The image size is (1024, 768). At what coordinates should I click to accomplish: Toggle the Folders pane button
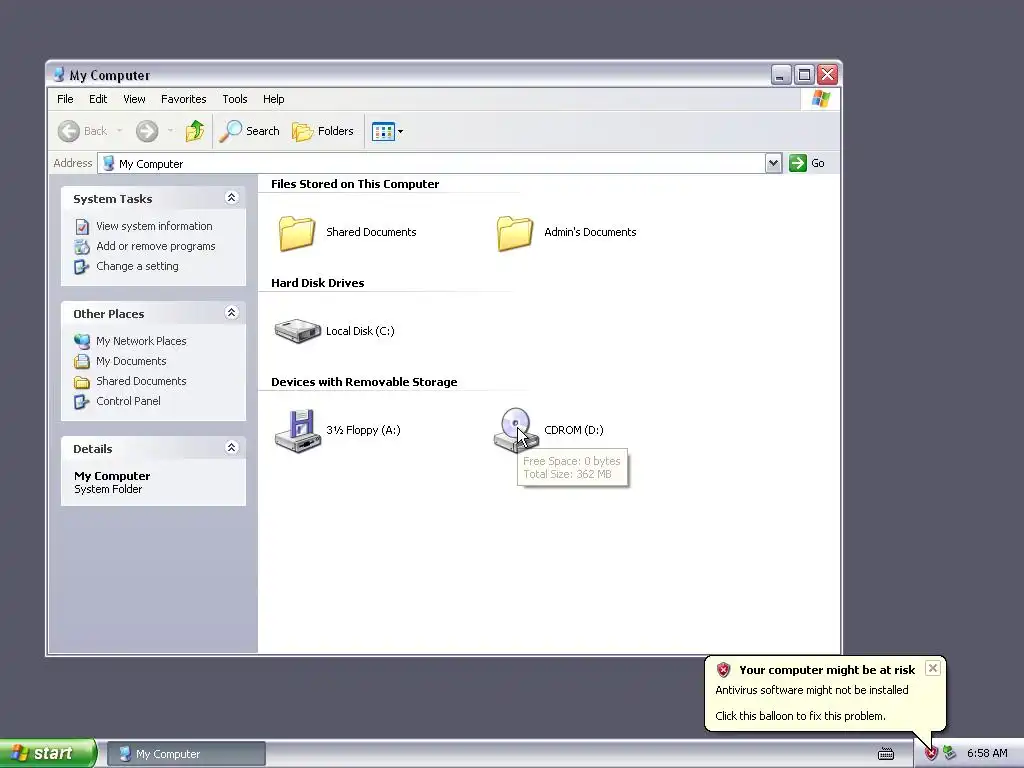(323, 131)
